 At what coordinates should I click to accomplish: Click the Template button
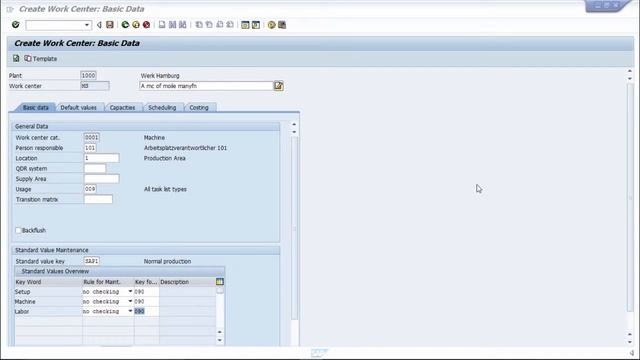[x=40, y=59]
